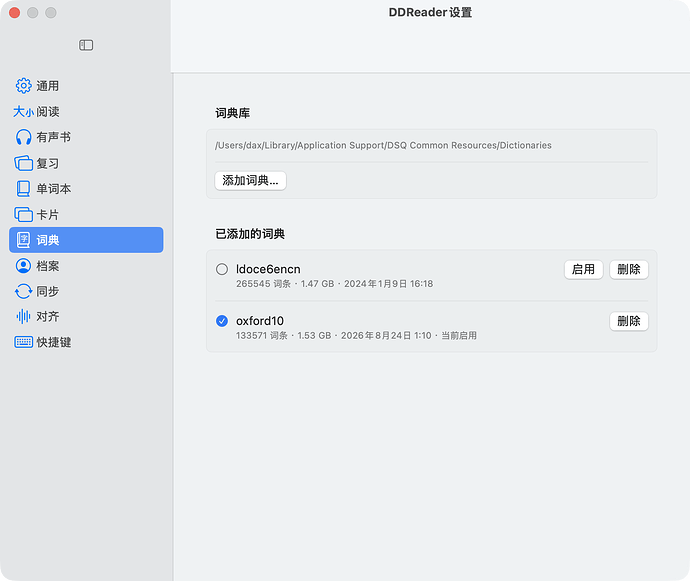Screen dimensions: 690x581
Task: Open the 有声书 settings section
Action: click(x=86, y=137)
